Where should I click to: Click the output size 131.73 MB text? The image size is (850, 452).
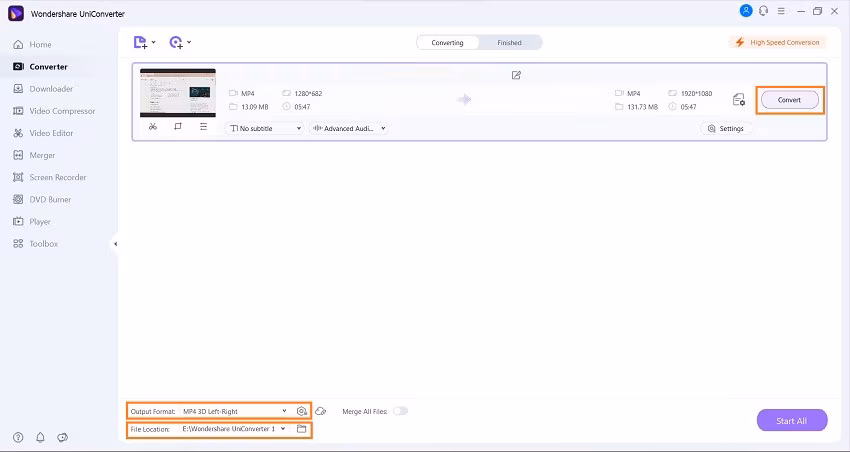pyautogui.click(x=642, y=107)
